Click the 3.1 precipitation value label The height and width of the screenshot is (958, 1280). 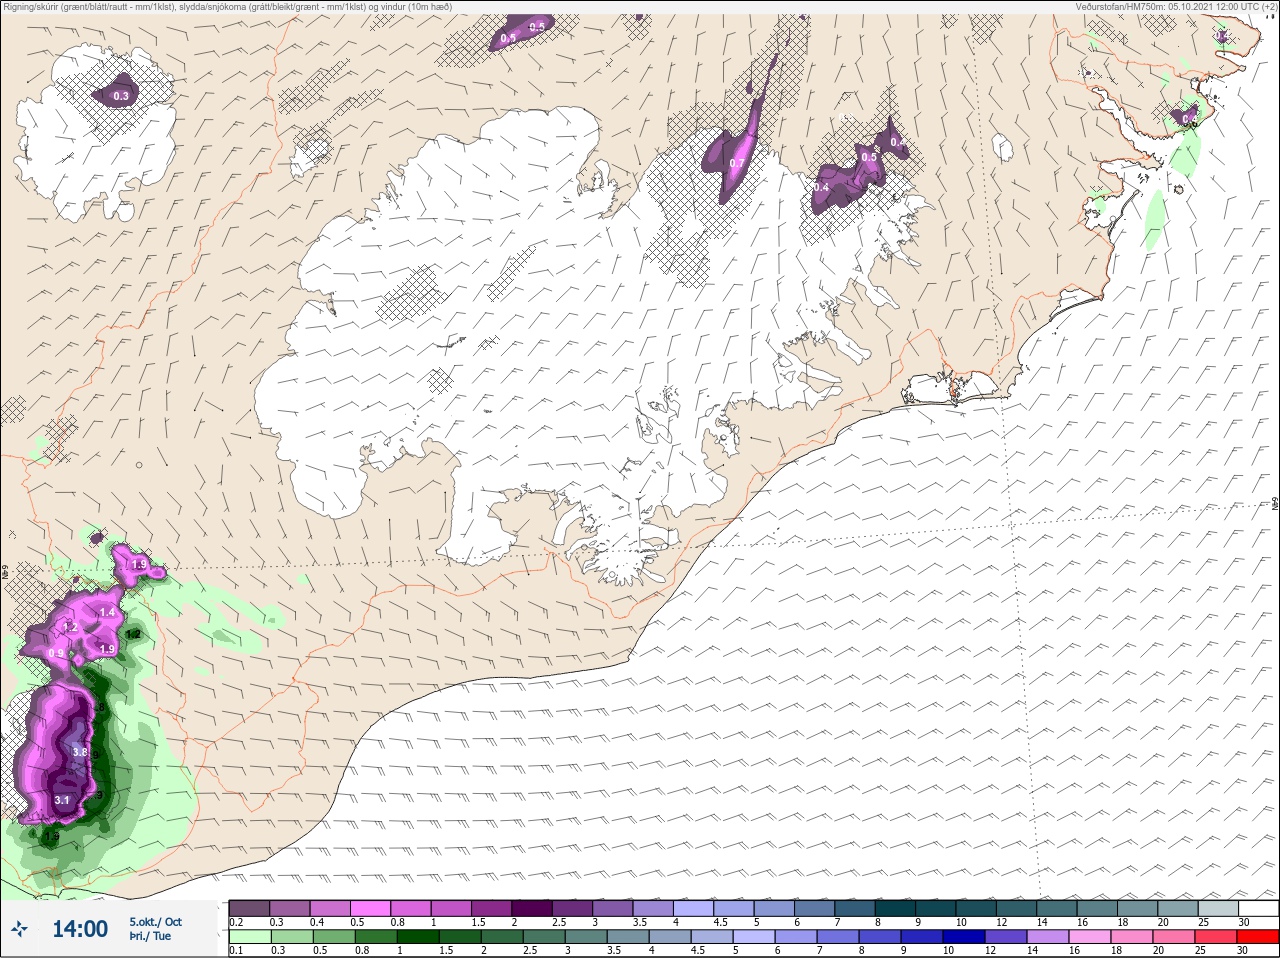62,800
